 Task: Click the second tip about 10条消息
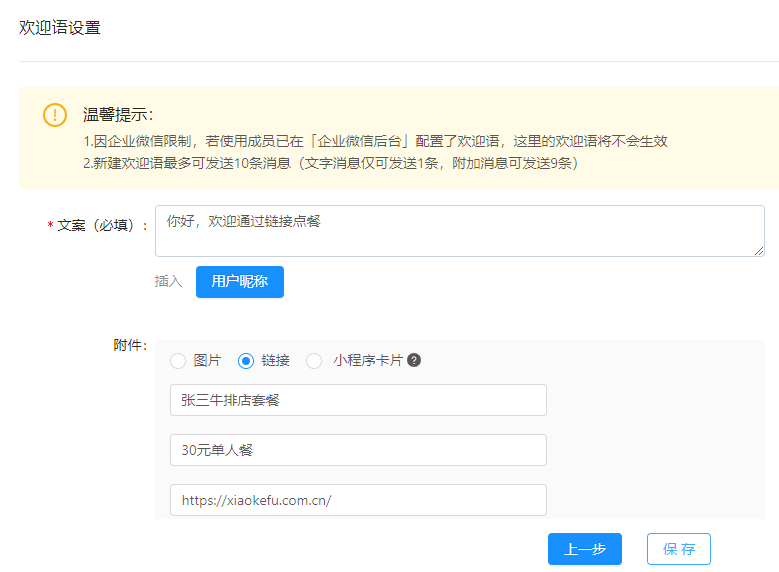pos(331,163)
